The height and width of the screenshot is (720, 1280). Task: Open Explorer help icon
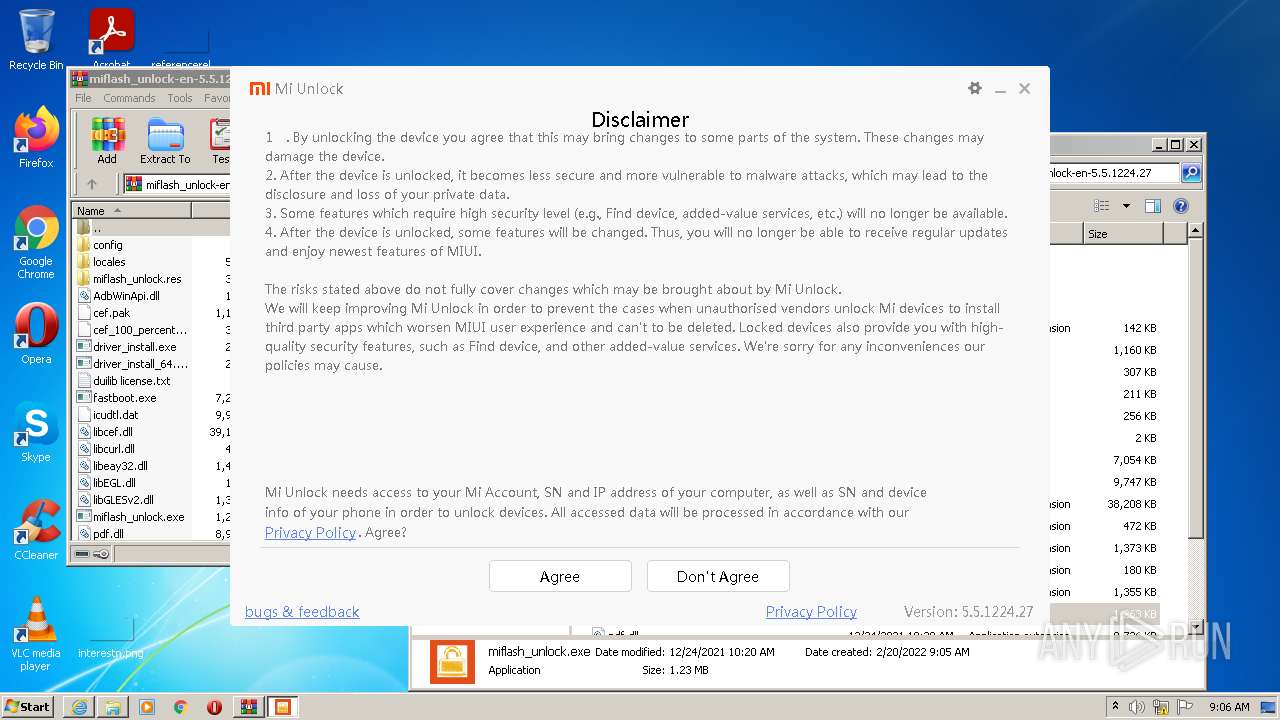(x=1180, y=206)
